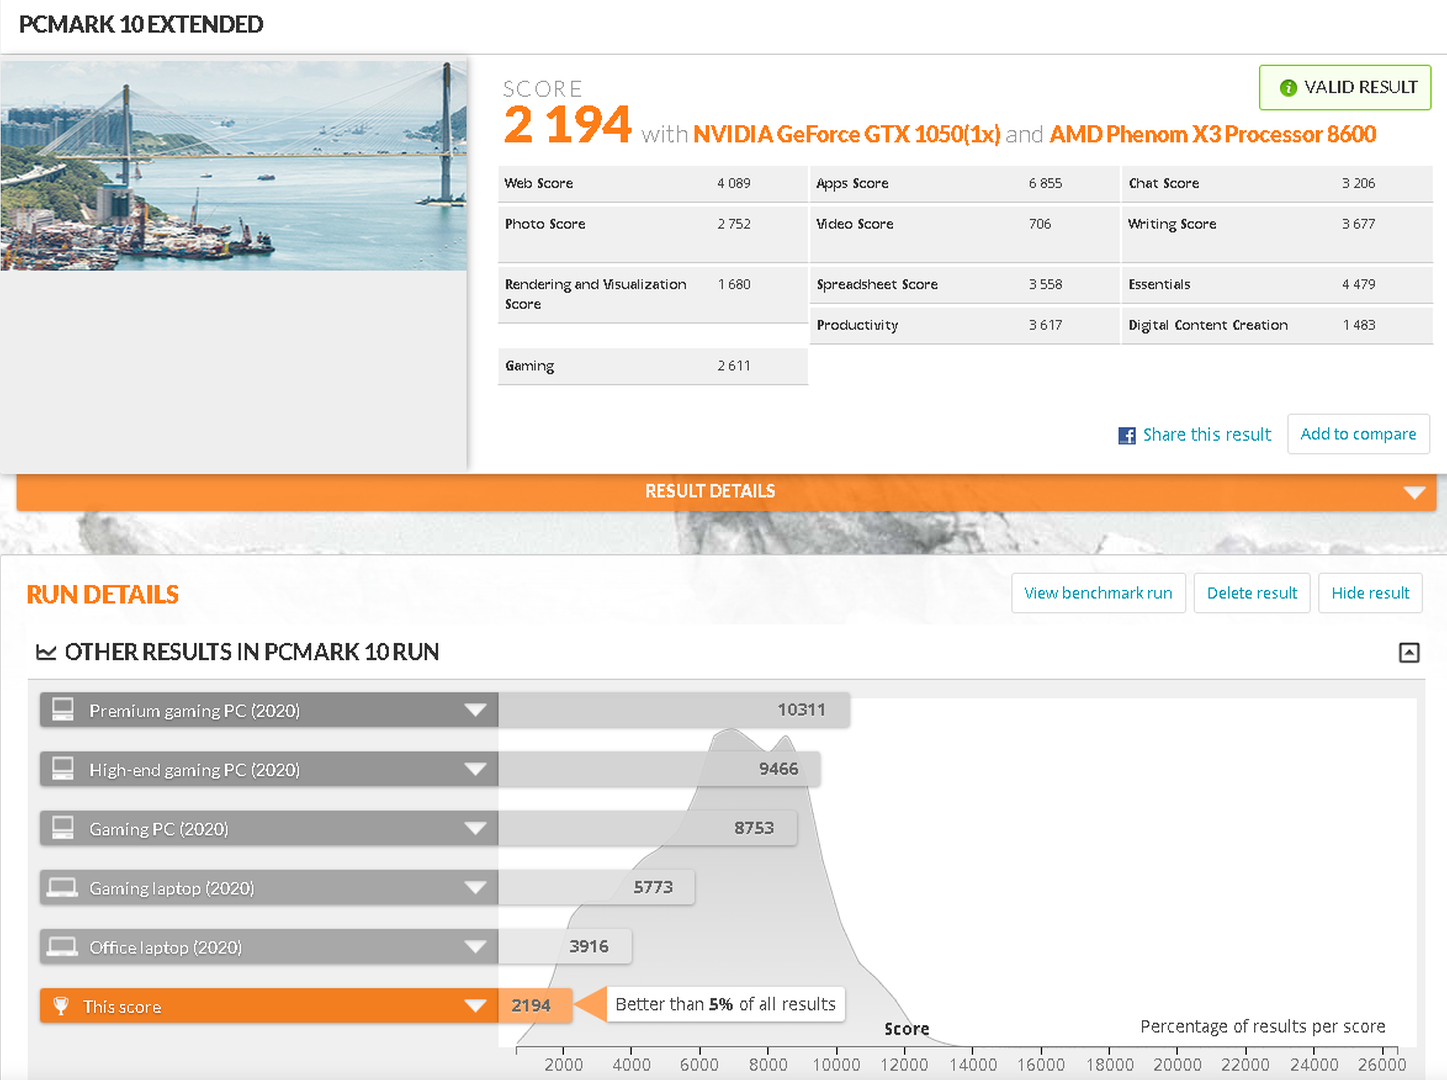Click the laptop icon on Office laptop row
1447x1080 pixels.
tap(62, 947)
